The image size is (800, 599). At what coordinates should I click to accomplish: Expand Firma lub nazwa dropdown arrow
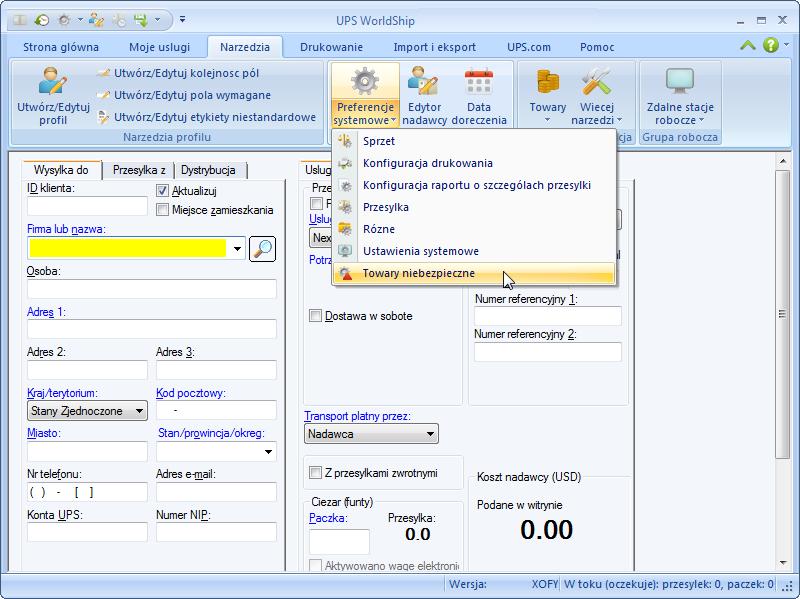[x=237, y=249]
